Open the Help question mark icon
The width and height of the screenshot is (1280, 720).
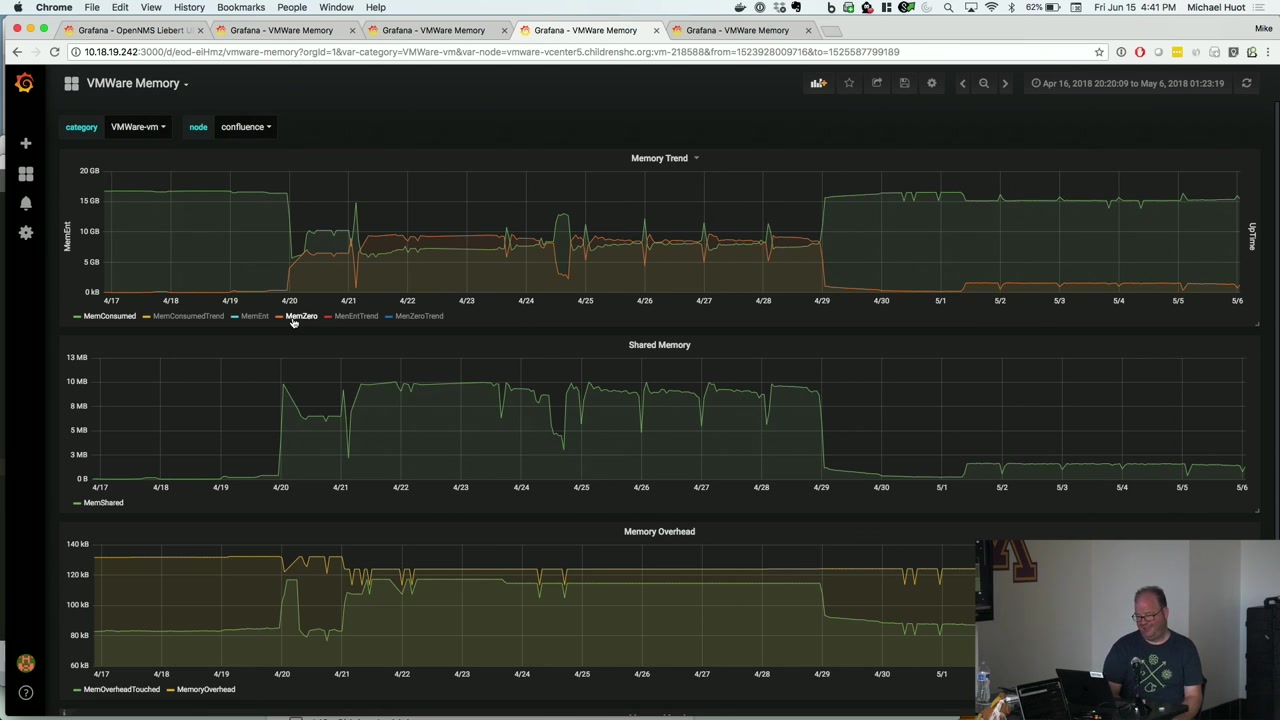pyautogui.click(x=26, y=692)
